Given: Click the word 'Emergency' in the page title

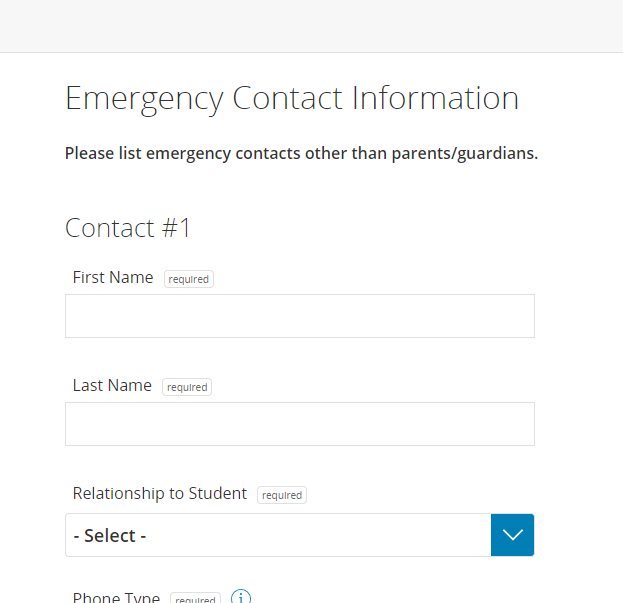Looking at the screenshot, I should (x=144, y=98).
